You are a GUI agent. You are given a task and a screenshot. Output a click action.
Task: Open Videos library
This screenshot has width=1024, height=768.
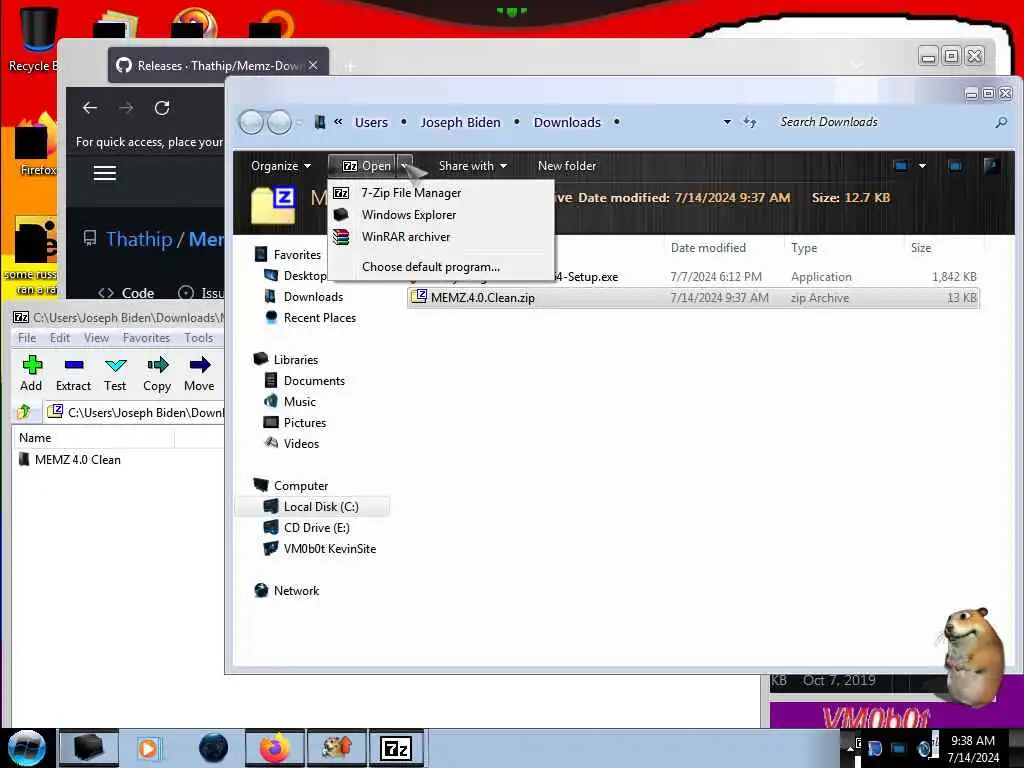tap(301, 443)
